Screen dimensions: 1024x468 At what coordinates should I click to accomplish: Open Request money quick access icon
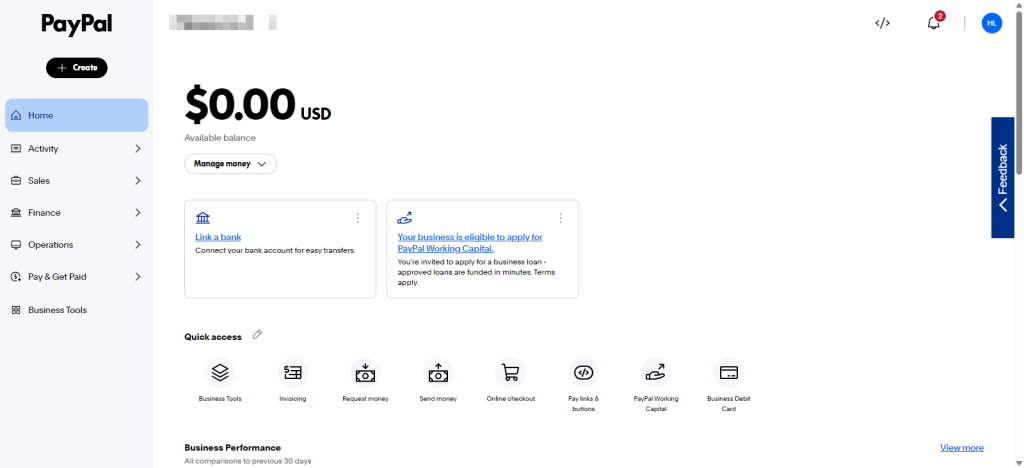click(x=365, y=373)
